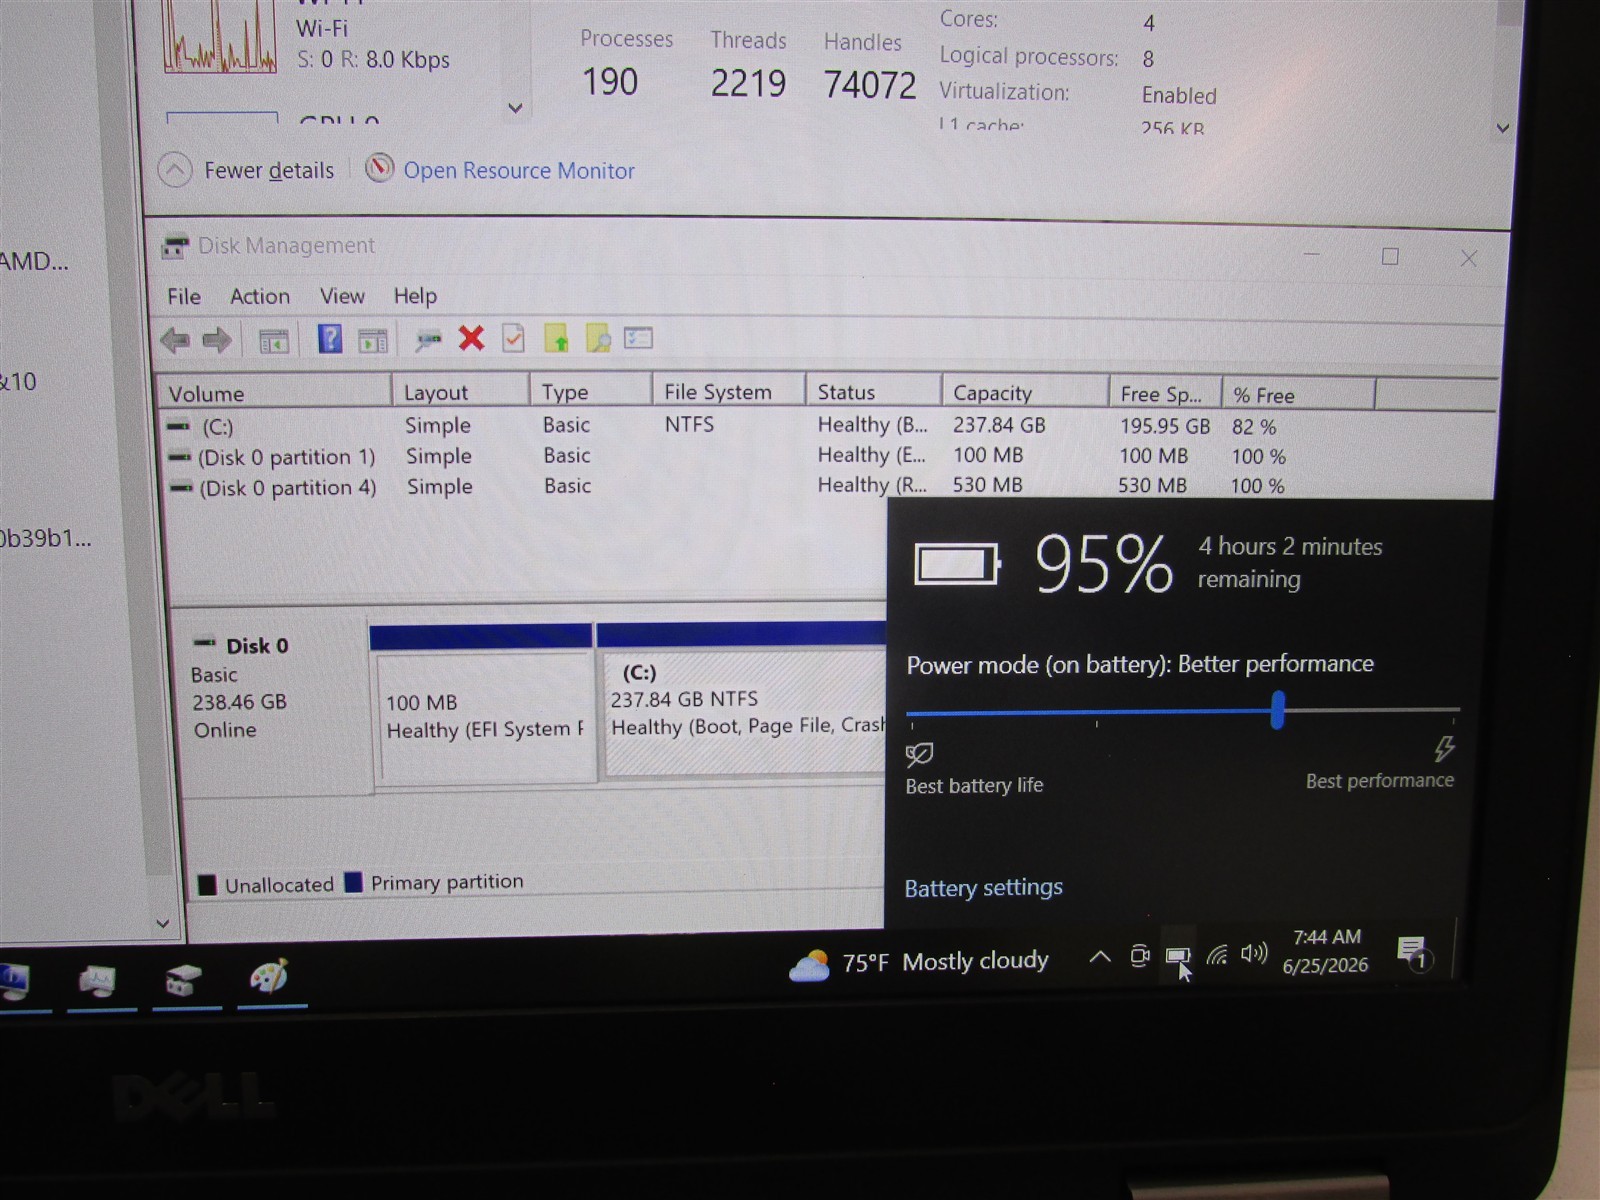Click the Best battery life leaf icon
The height and width of the screenshot is (1200, 1600).
click(x=919, y=754)
